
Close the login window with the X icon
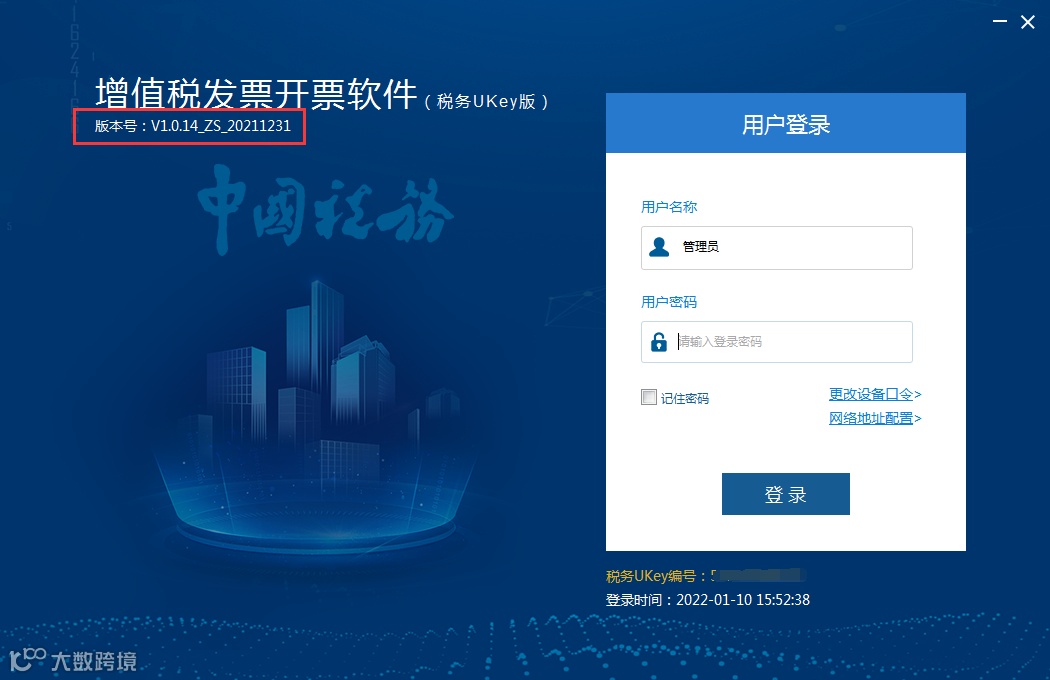[x=1028, y=22]
